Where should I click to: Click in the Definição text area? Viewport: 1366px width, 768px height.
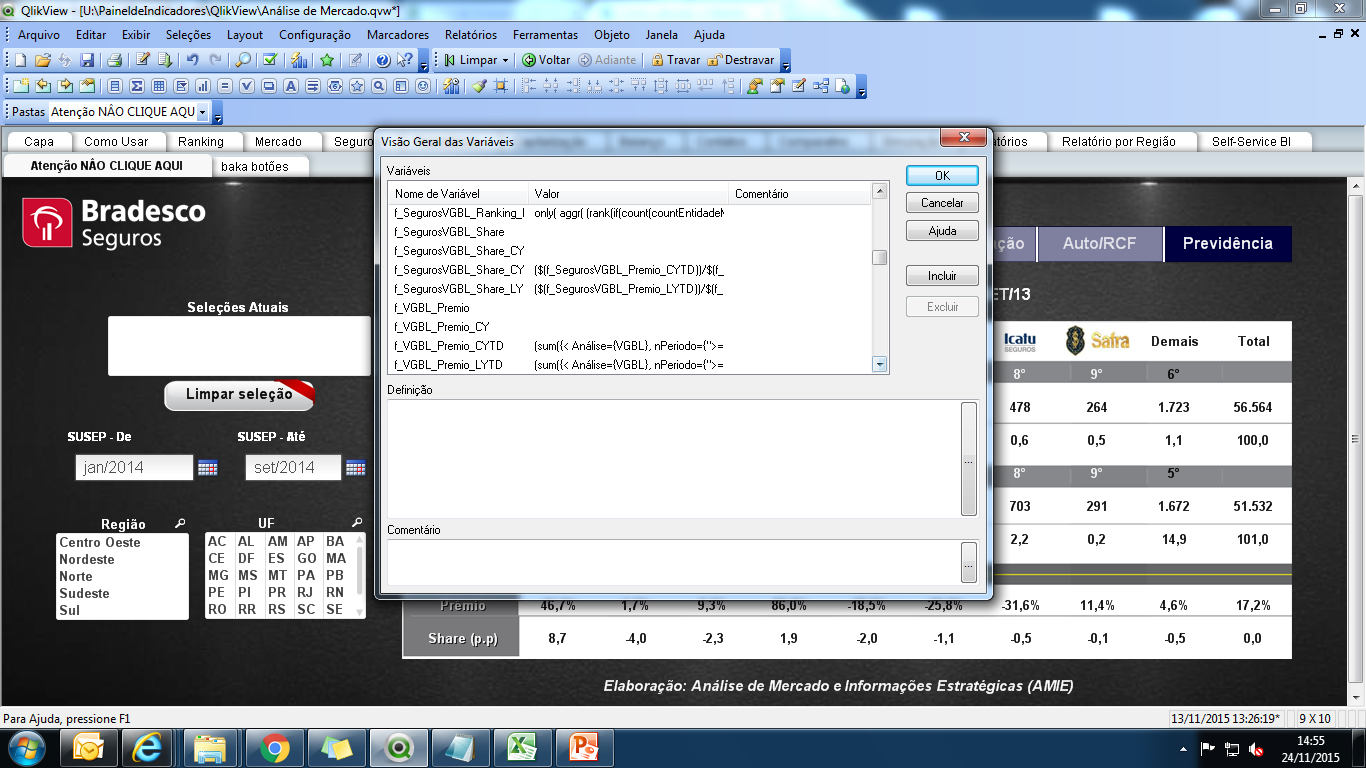pos(673,457)
